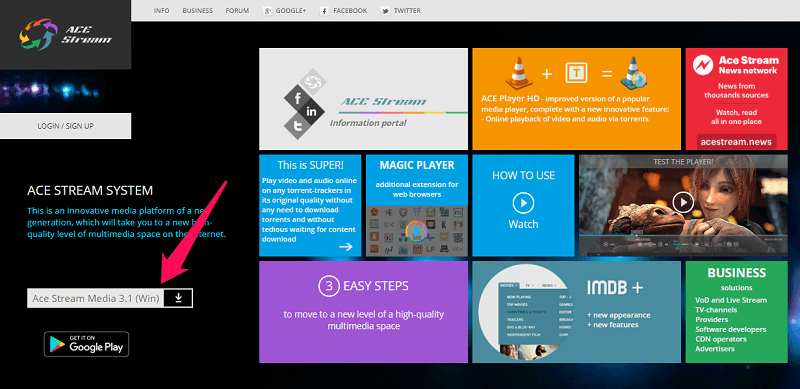Click 'to move to a new level' text
800x389 pixels.
click(x=363, y=320)
